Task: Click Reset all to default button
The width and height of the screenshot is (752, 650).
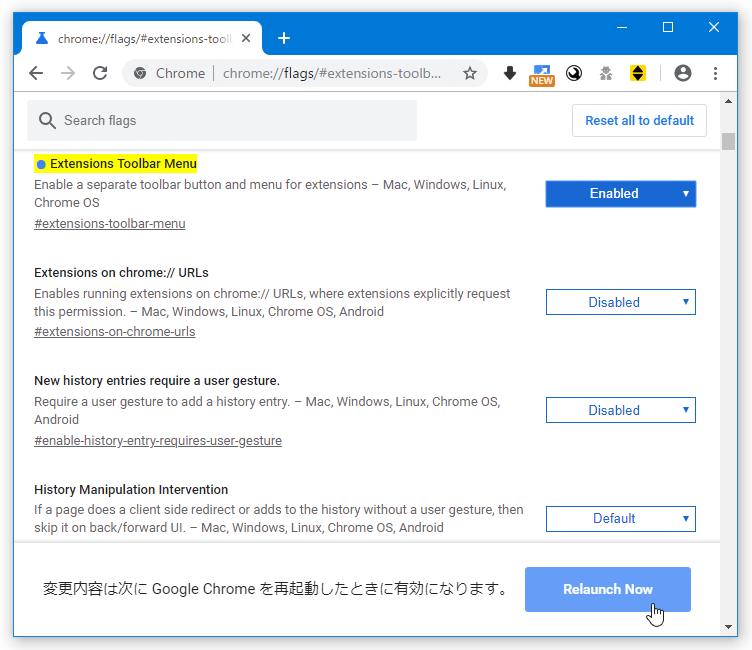Action: [639, 120]
